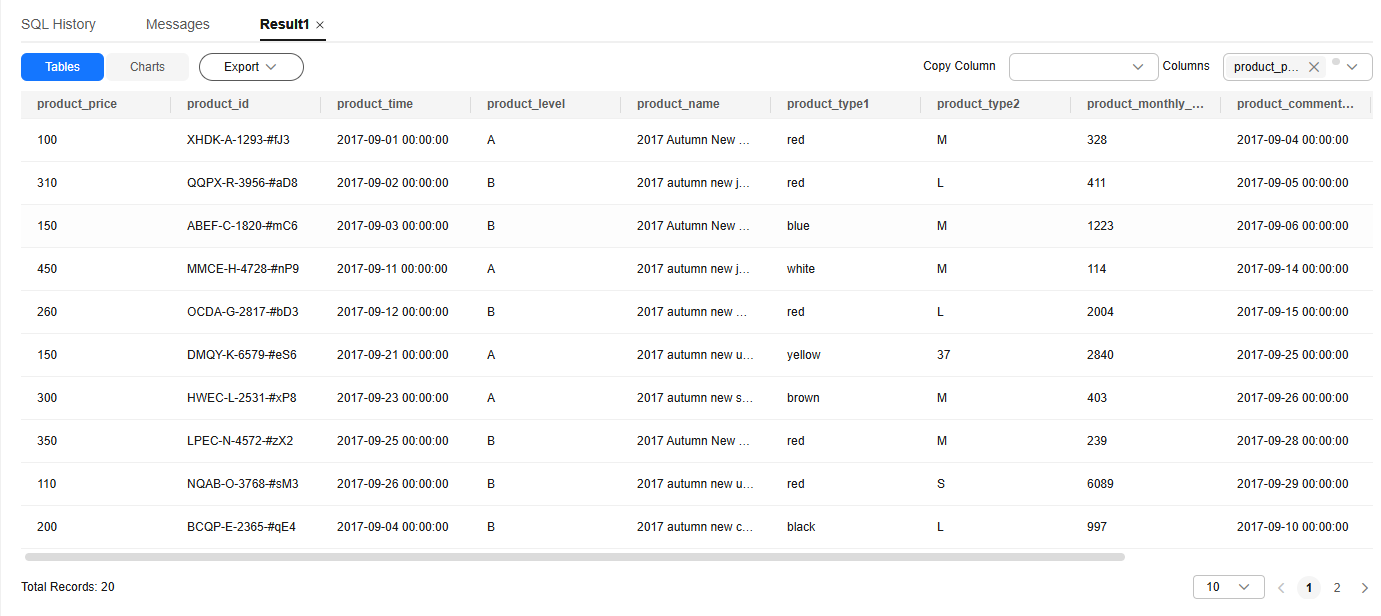1381x616 pixels.
Task: Click the product_price column header
Action: (x=77, y=104)
